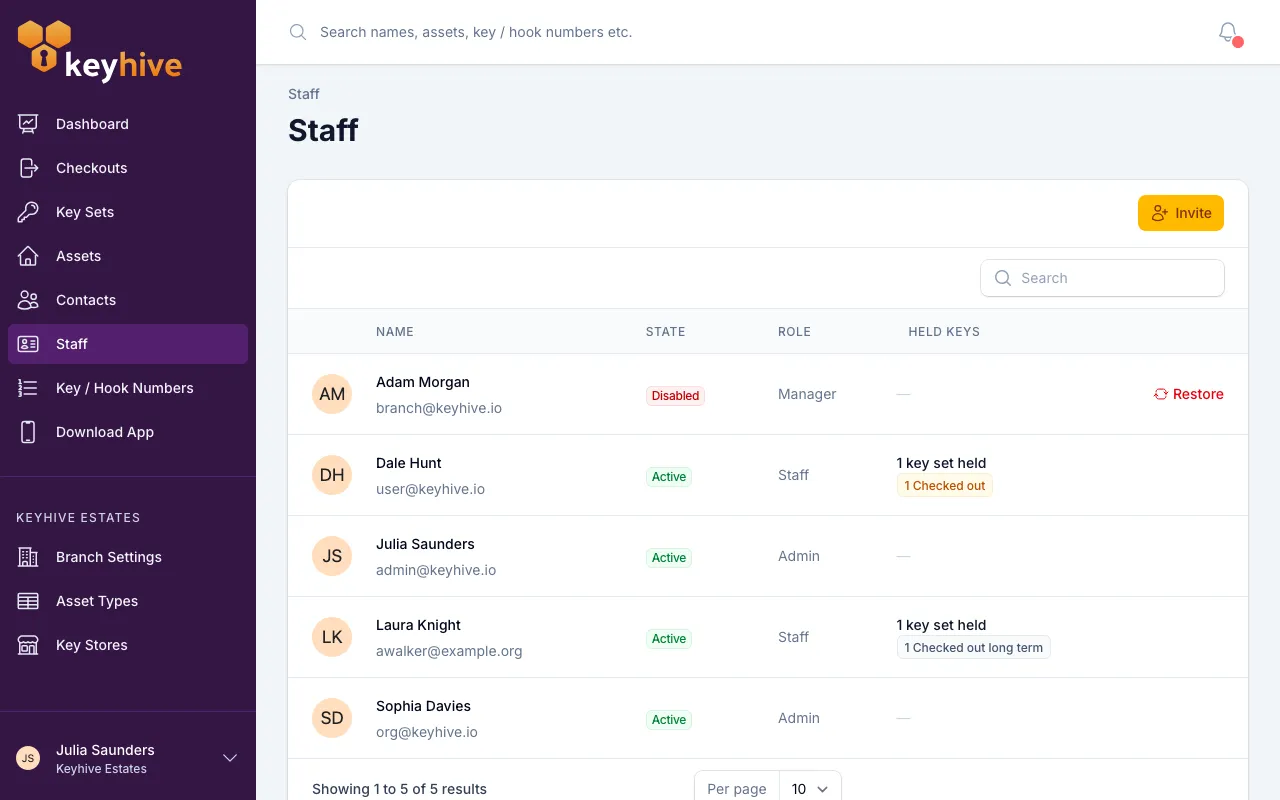Click the Checkouts exit-arrow icon
The image size is (1280, 800).
pos(28,168)
